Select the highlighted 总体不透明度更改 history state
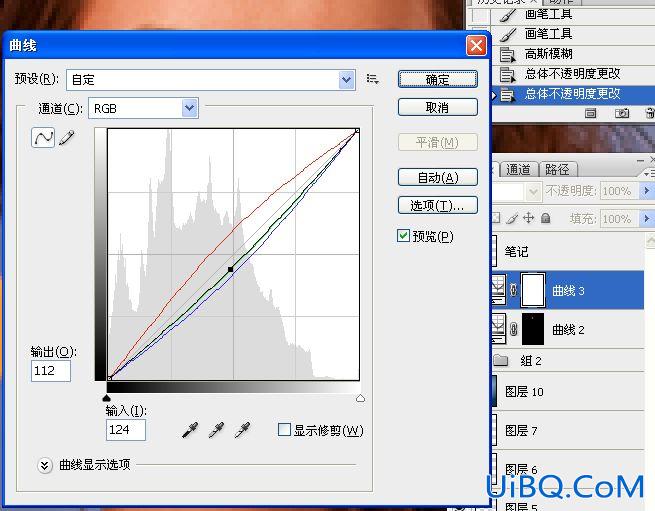The height and width of the screenshot is (511, 655). coord(572,94)
